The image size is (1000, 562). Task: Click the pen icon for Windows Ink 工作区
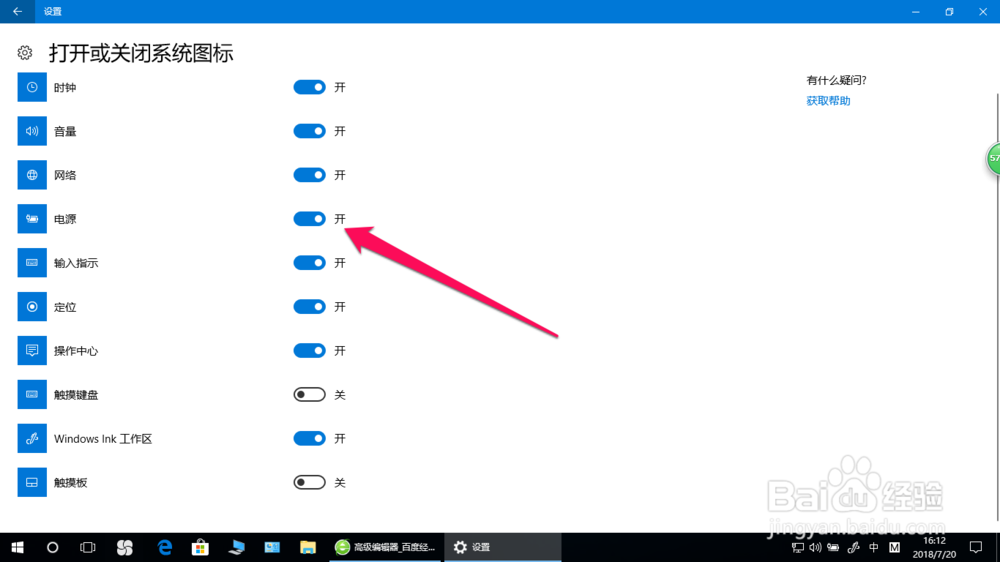tap(32, 438)
